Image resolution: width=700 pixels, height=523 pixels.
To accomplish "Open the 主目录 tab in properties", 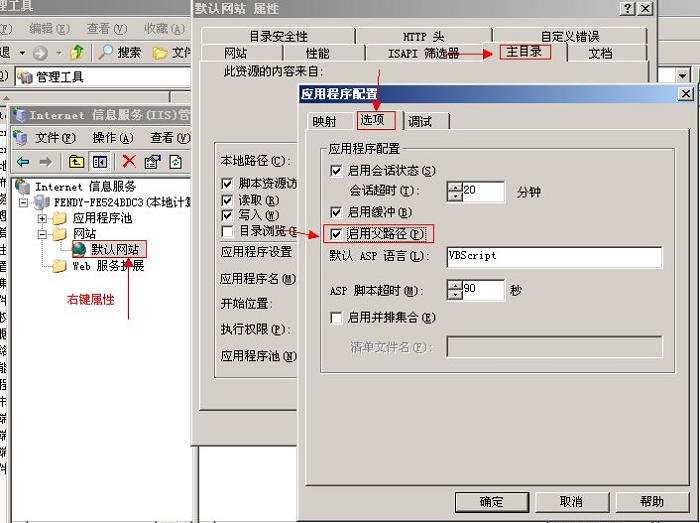I will 525,52.
